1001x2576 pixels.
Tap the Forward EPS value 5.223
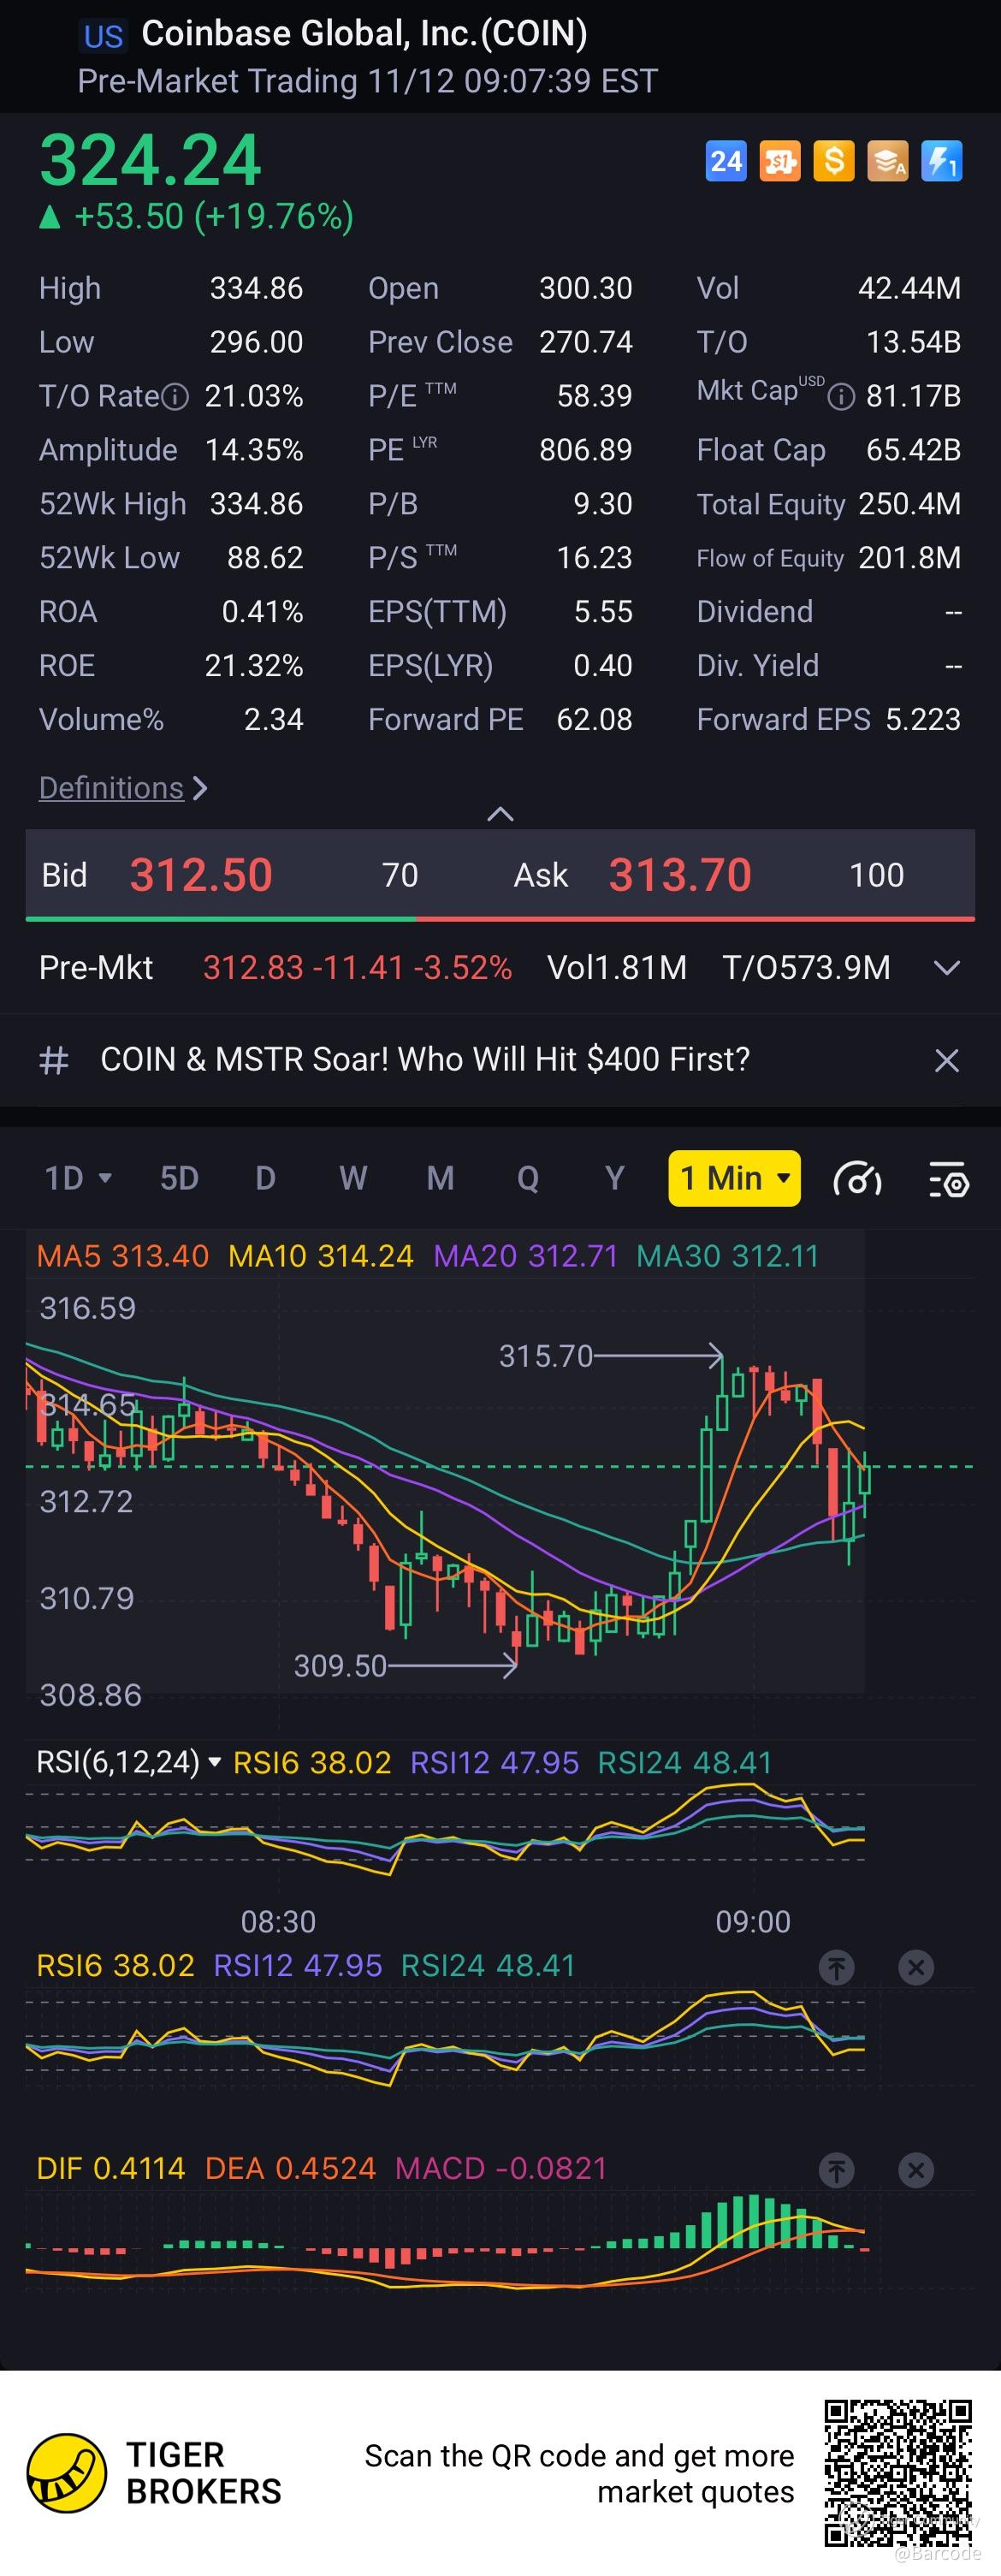tap(923, 720)
